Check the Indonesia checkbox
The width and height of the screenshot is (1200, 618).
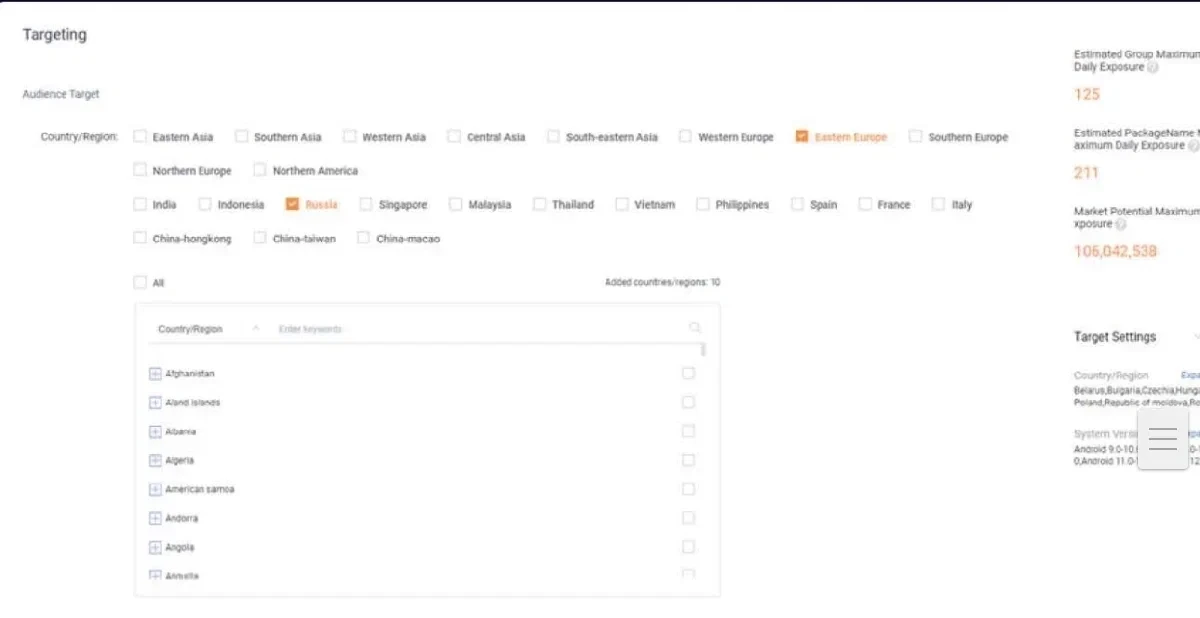coord(205,204)
